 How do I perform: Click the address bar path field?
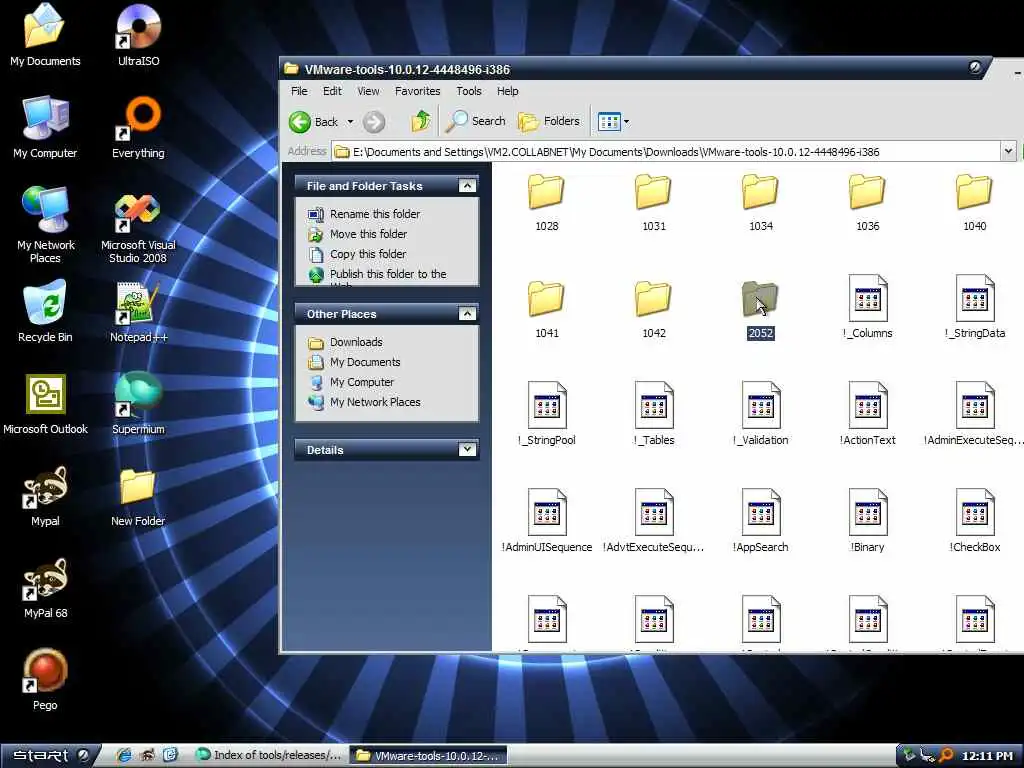point(666,152)
